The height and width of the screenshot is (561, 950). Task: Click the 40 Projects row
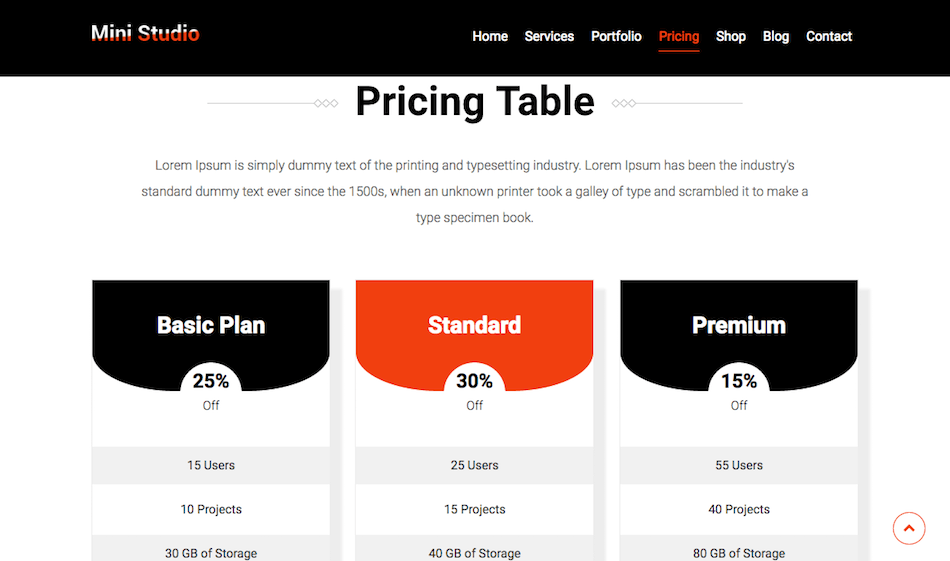coord(739,510)
